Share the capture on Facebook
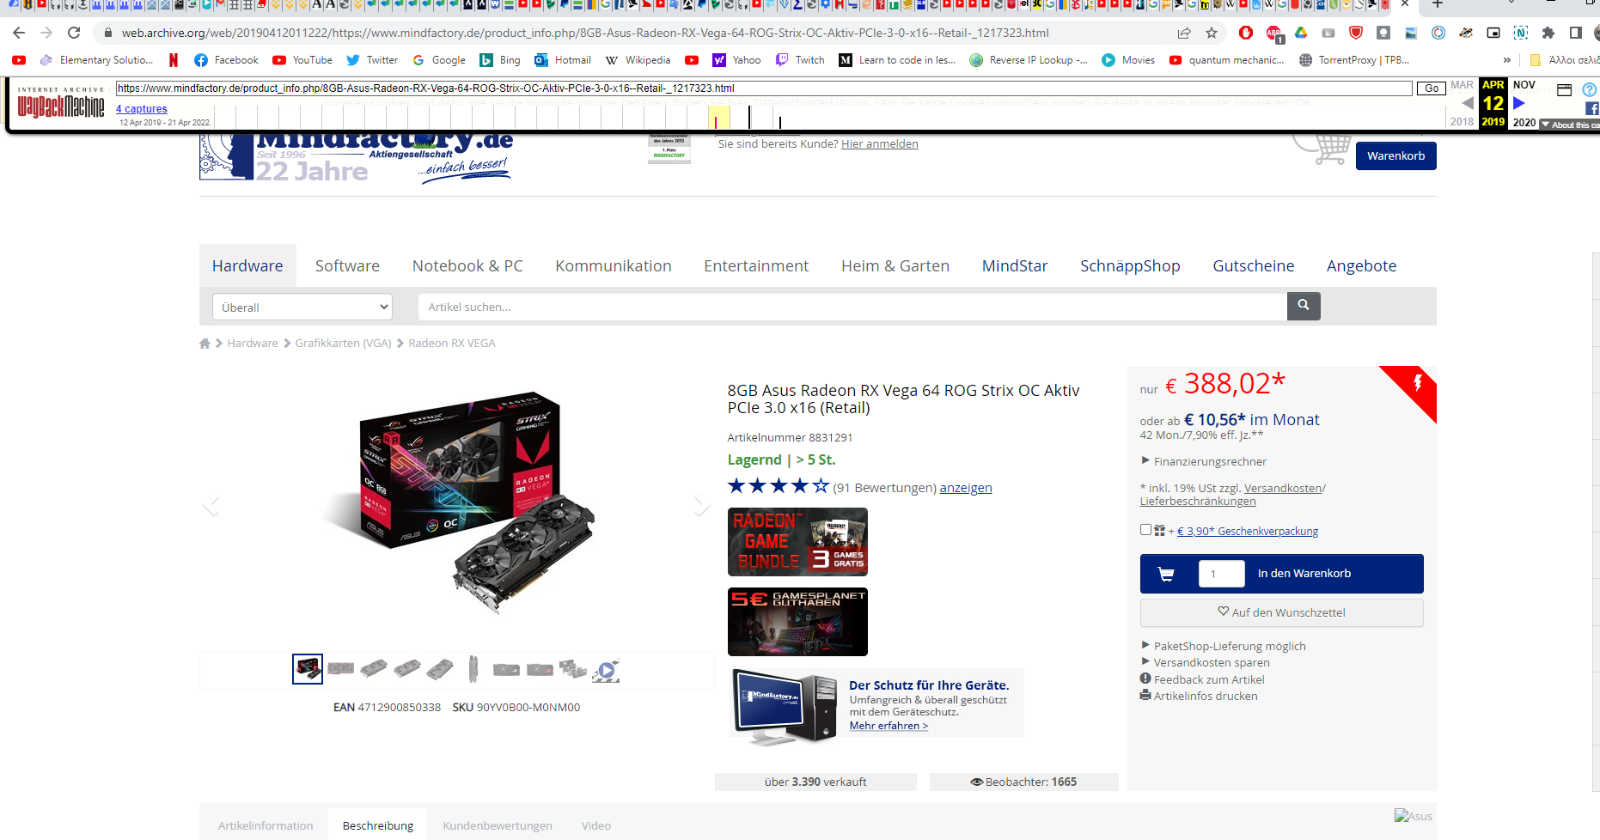Screen dimensions: 1600x840 pyautogui.click(x=1592, y=108)
